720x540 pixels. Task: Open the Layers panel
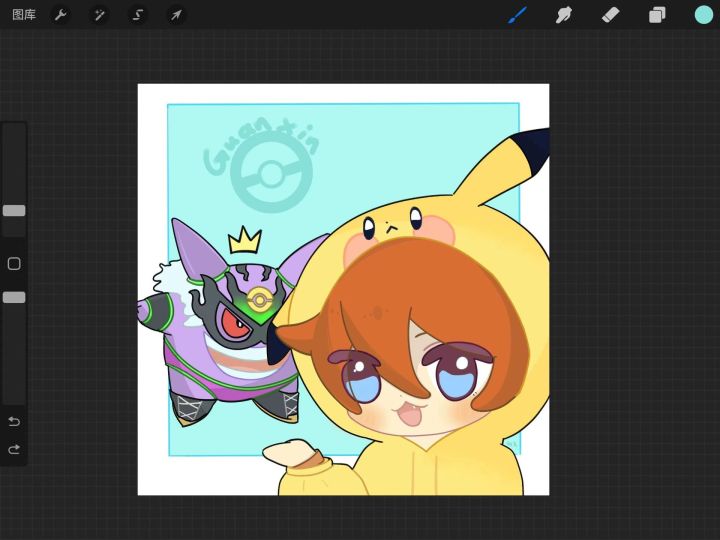click(x=657, y=15)
